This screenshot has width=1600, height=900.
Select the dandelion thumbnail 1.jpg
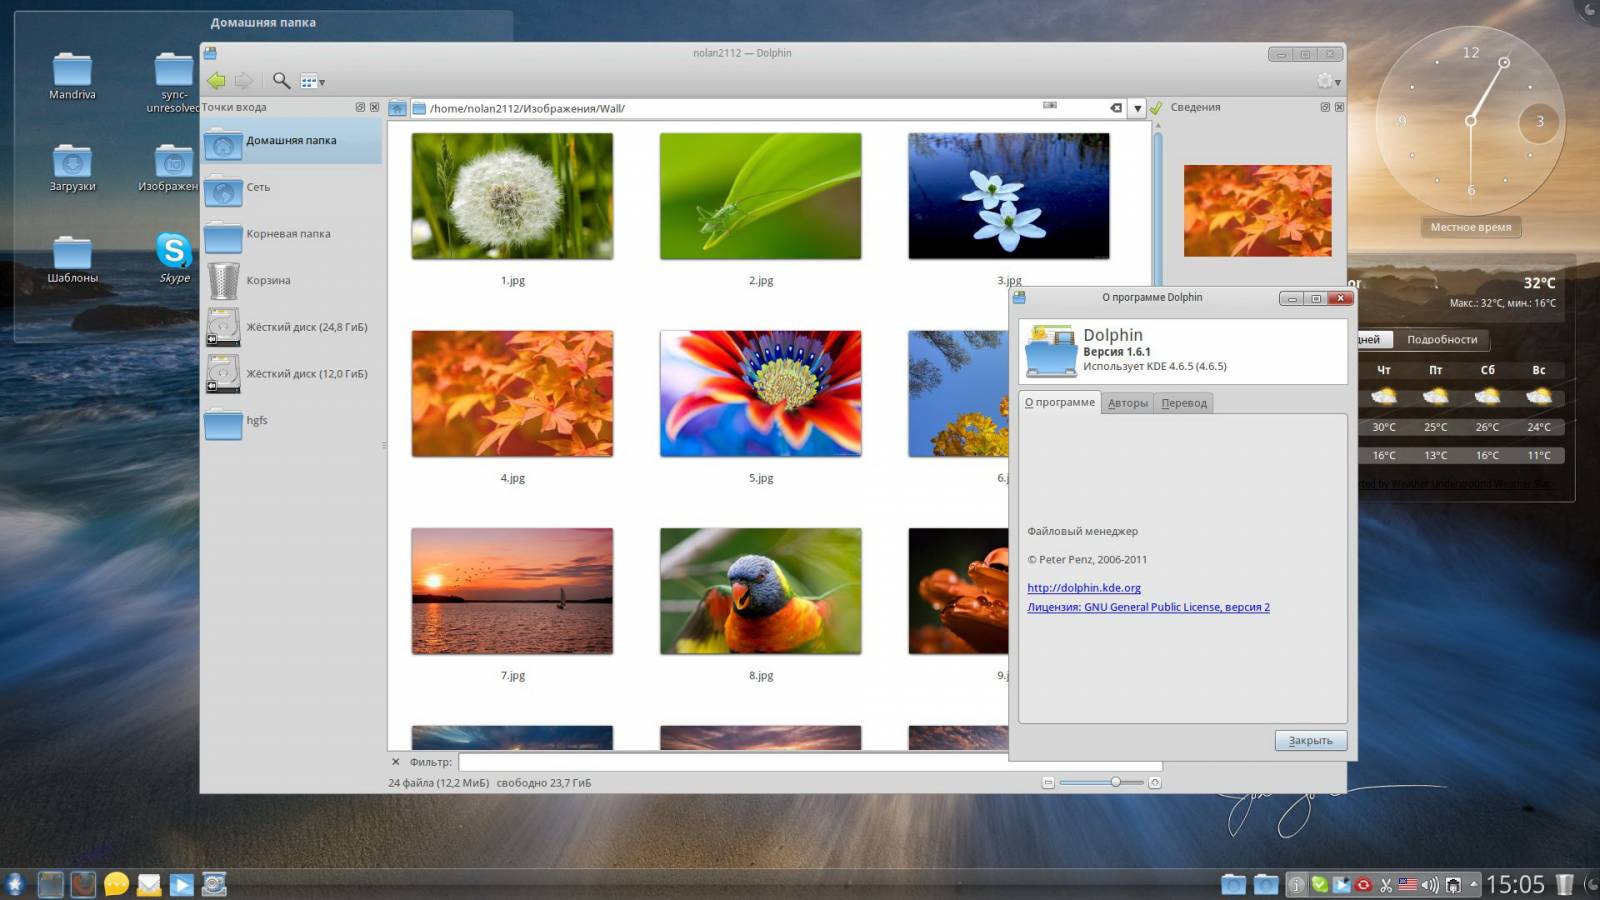tap(512, 196)
